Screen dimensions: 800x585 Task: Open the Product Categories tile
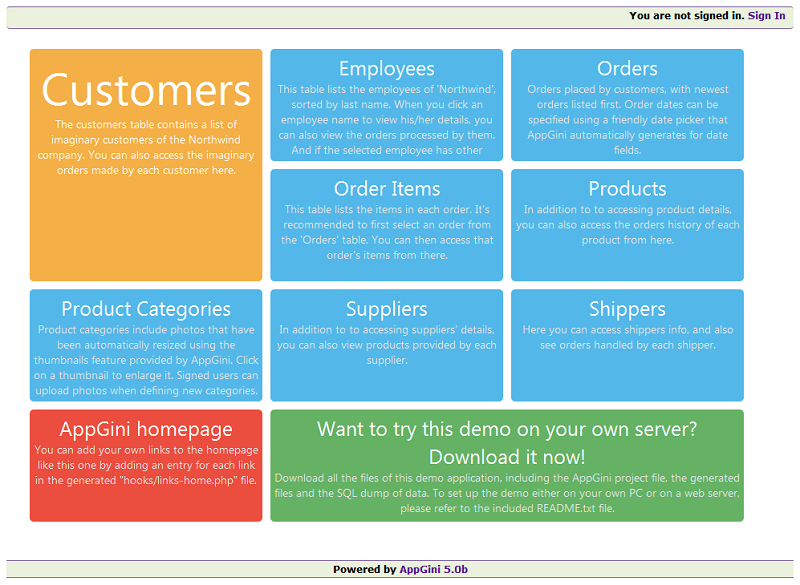(x=146, y=345)
